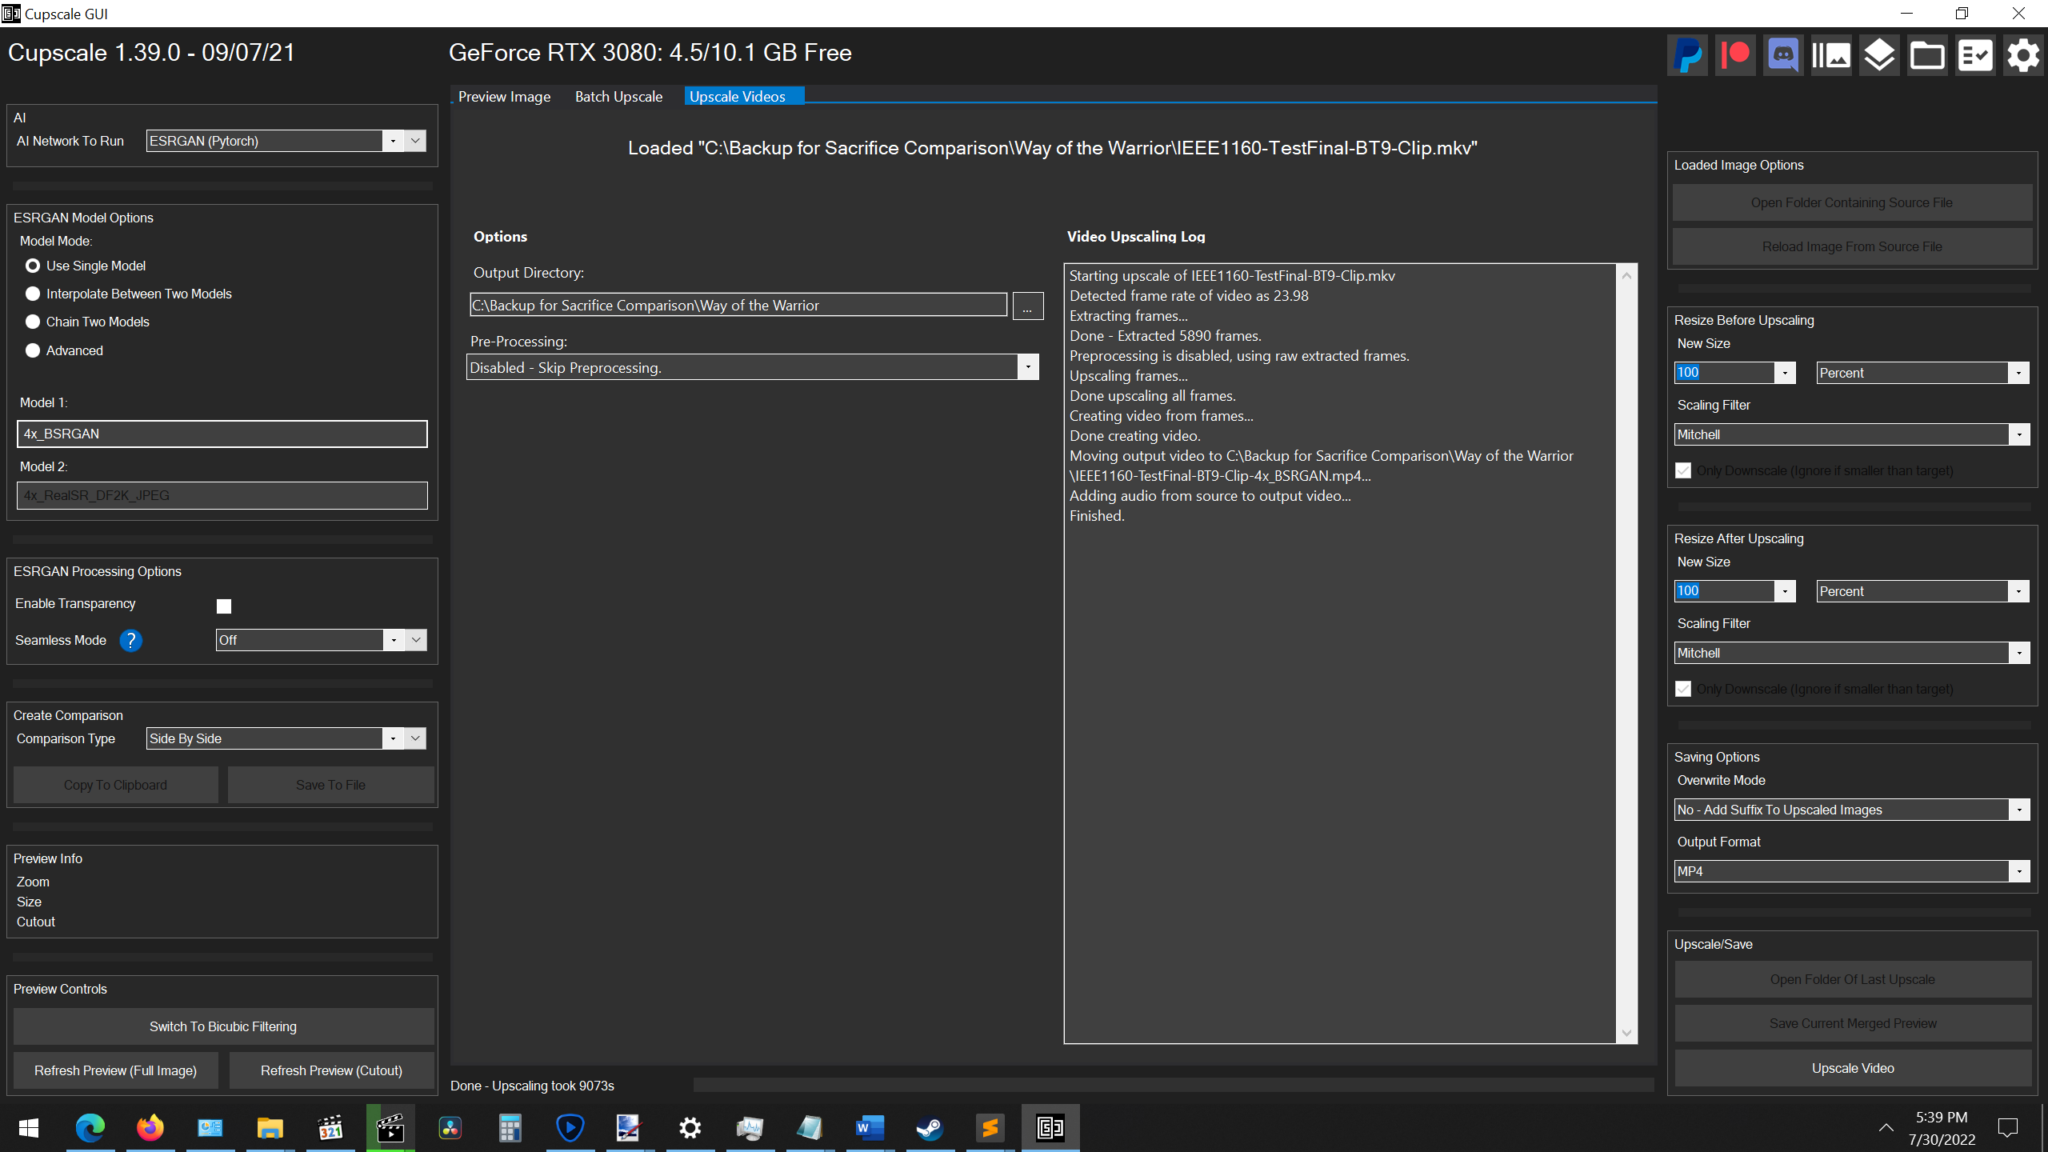The height and width of the screenshot is (1152, 2048).
Task: Switch to the Preview Image tab
Action: [x=504, y=97]
